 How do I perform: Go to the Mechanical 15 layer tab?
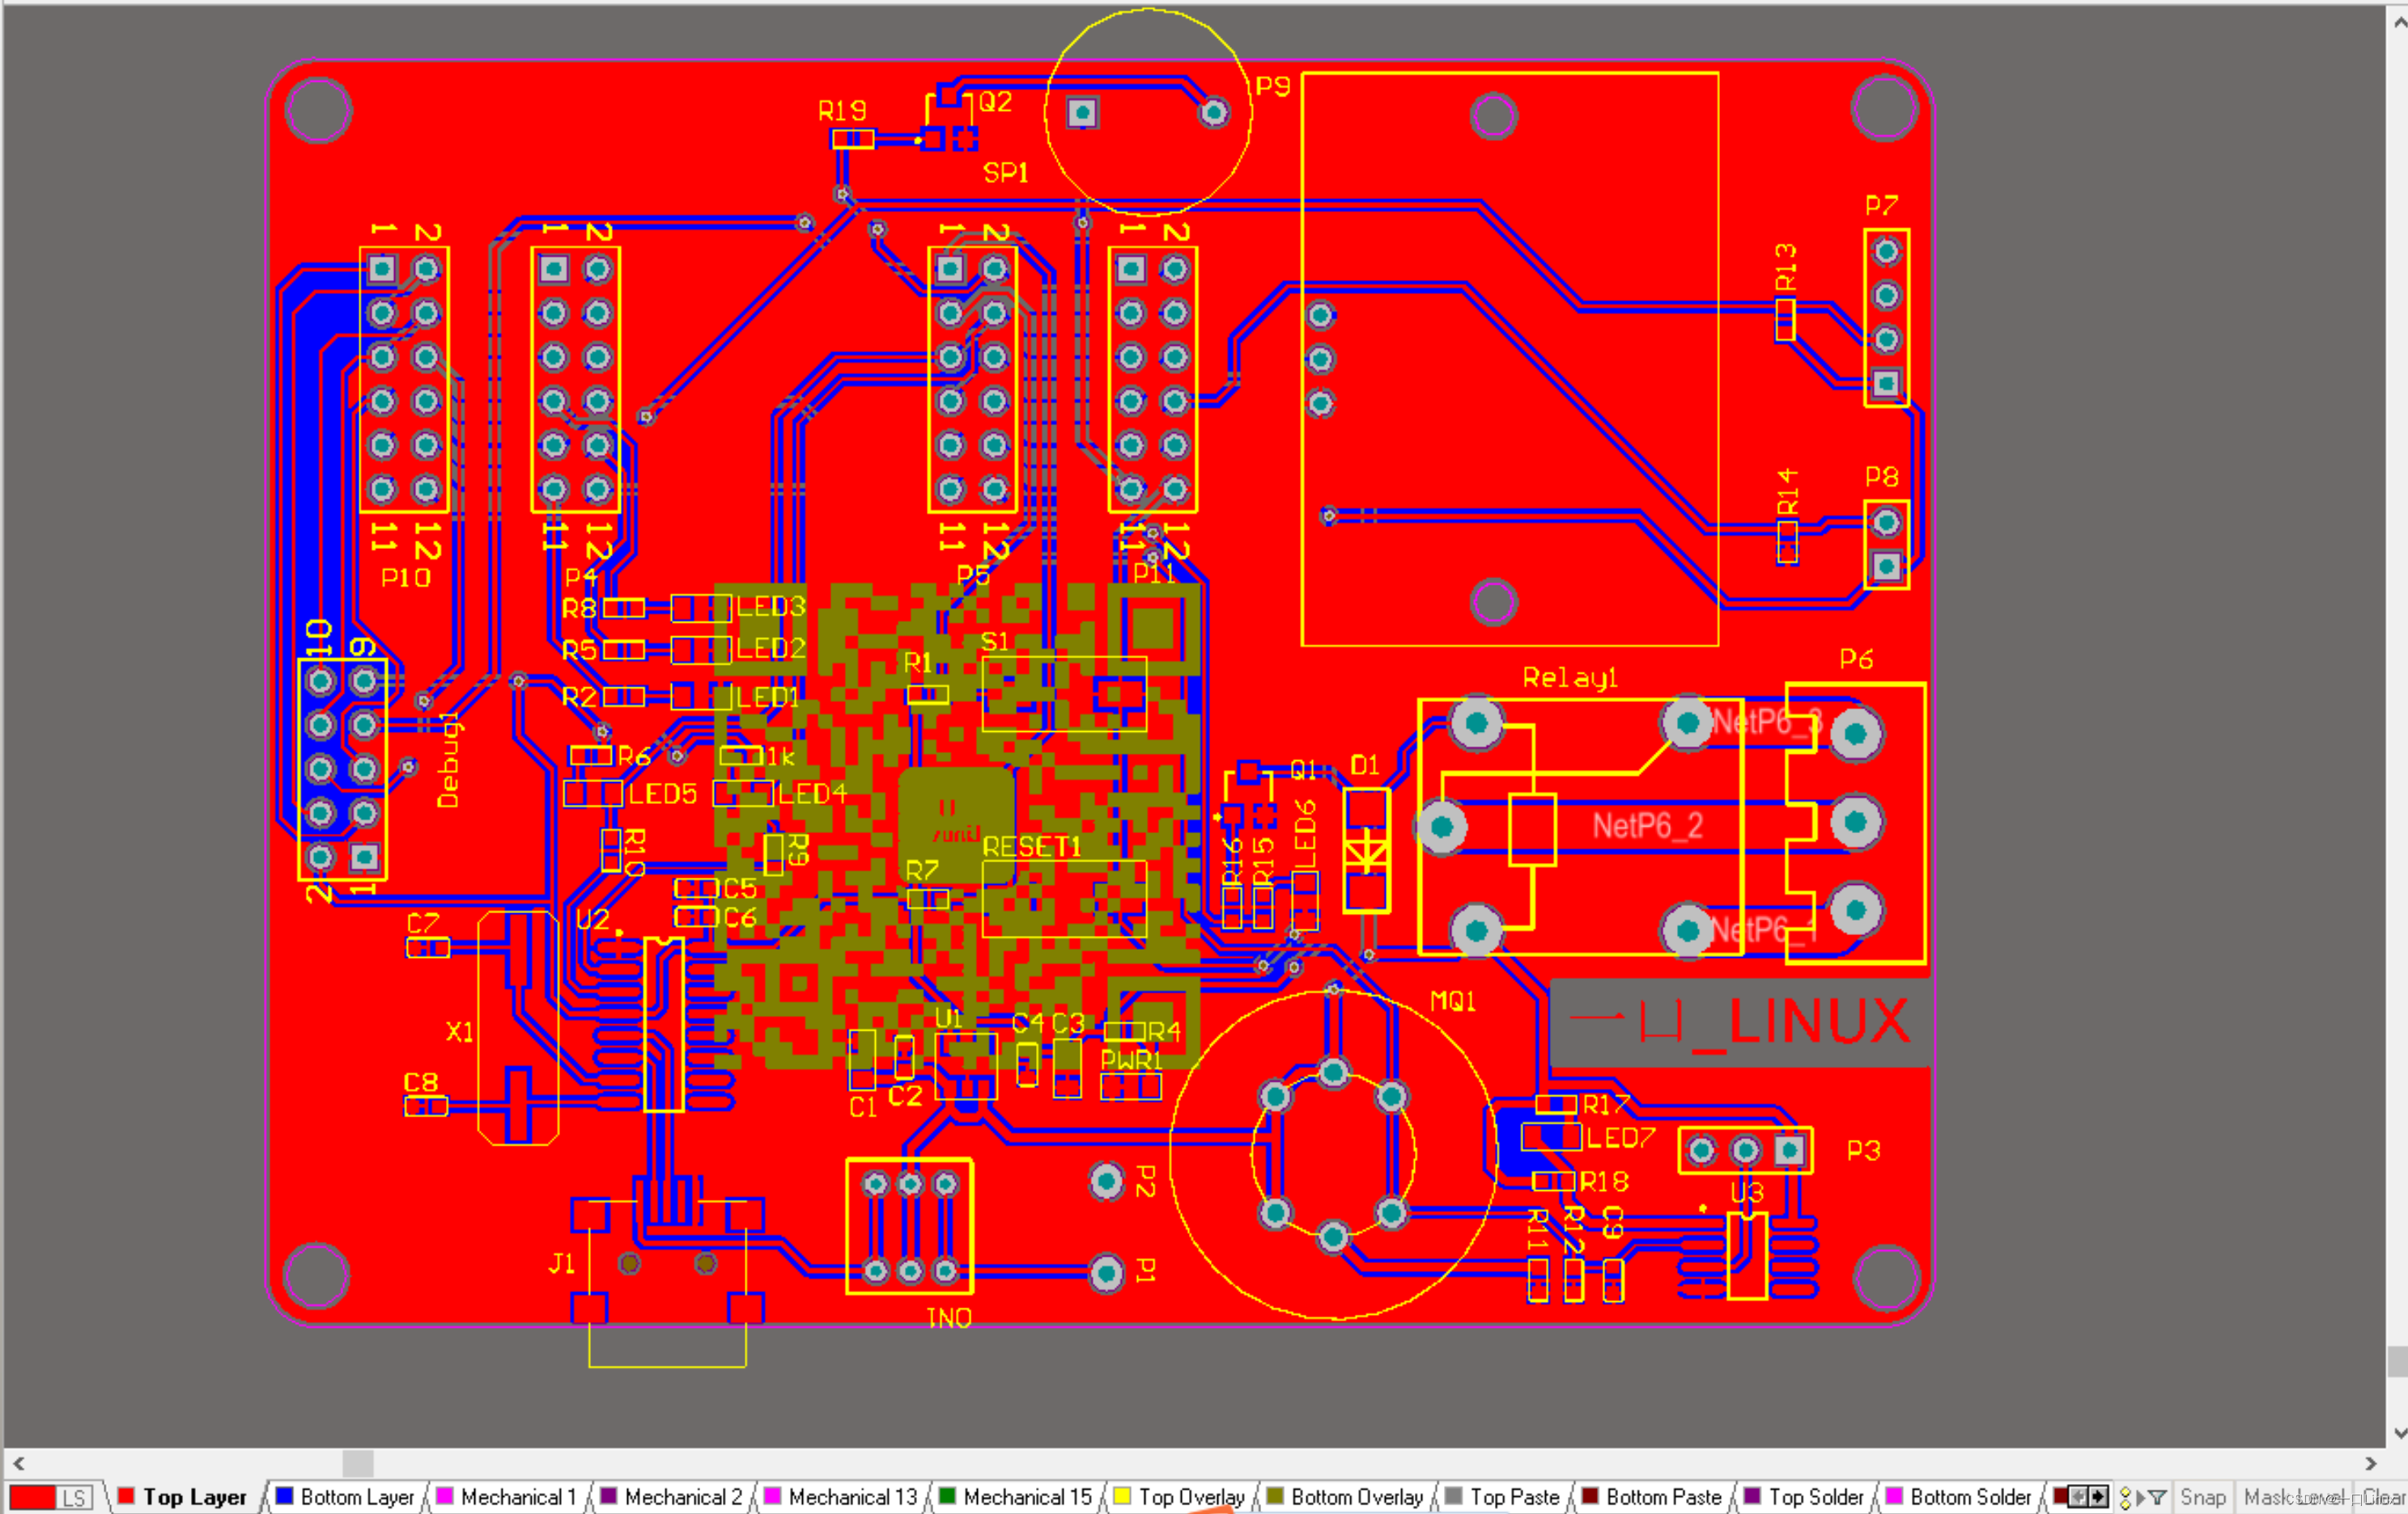[x=1015, y=1497]
